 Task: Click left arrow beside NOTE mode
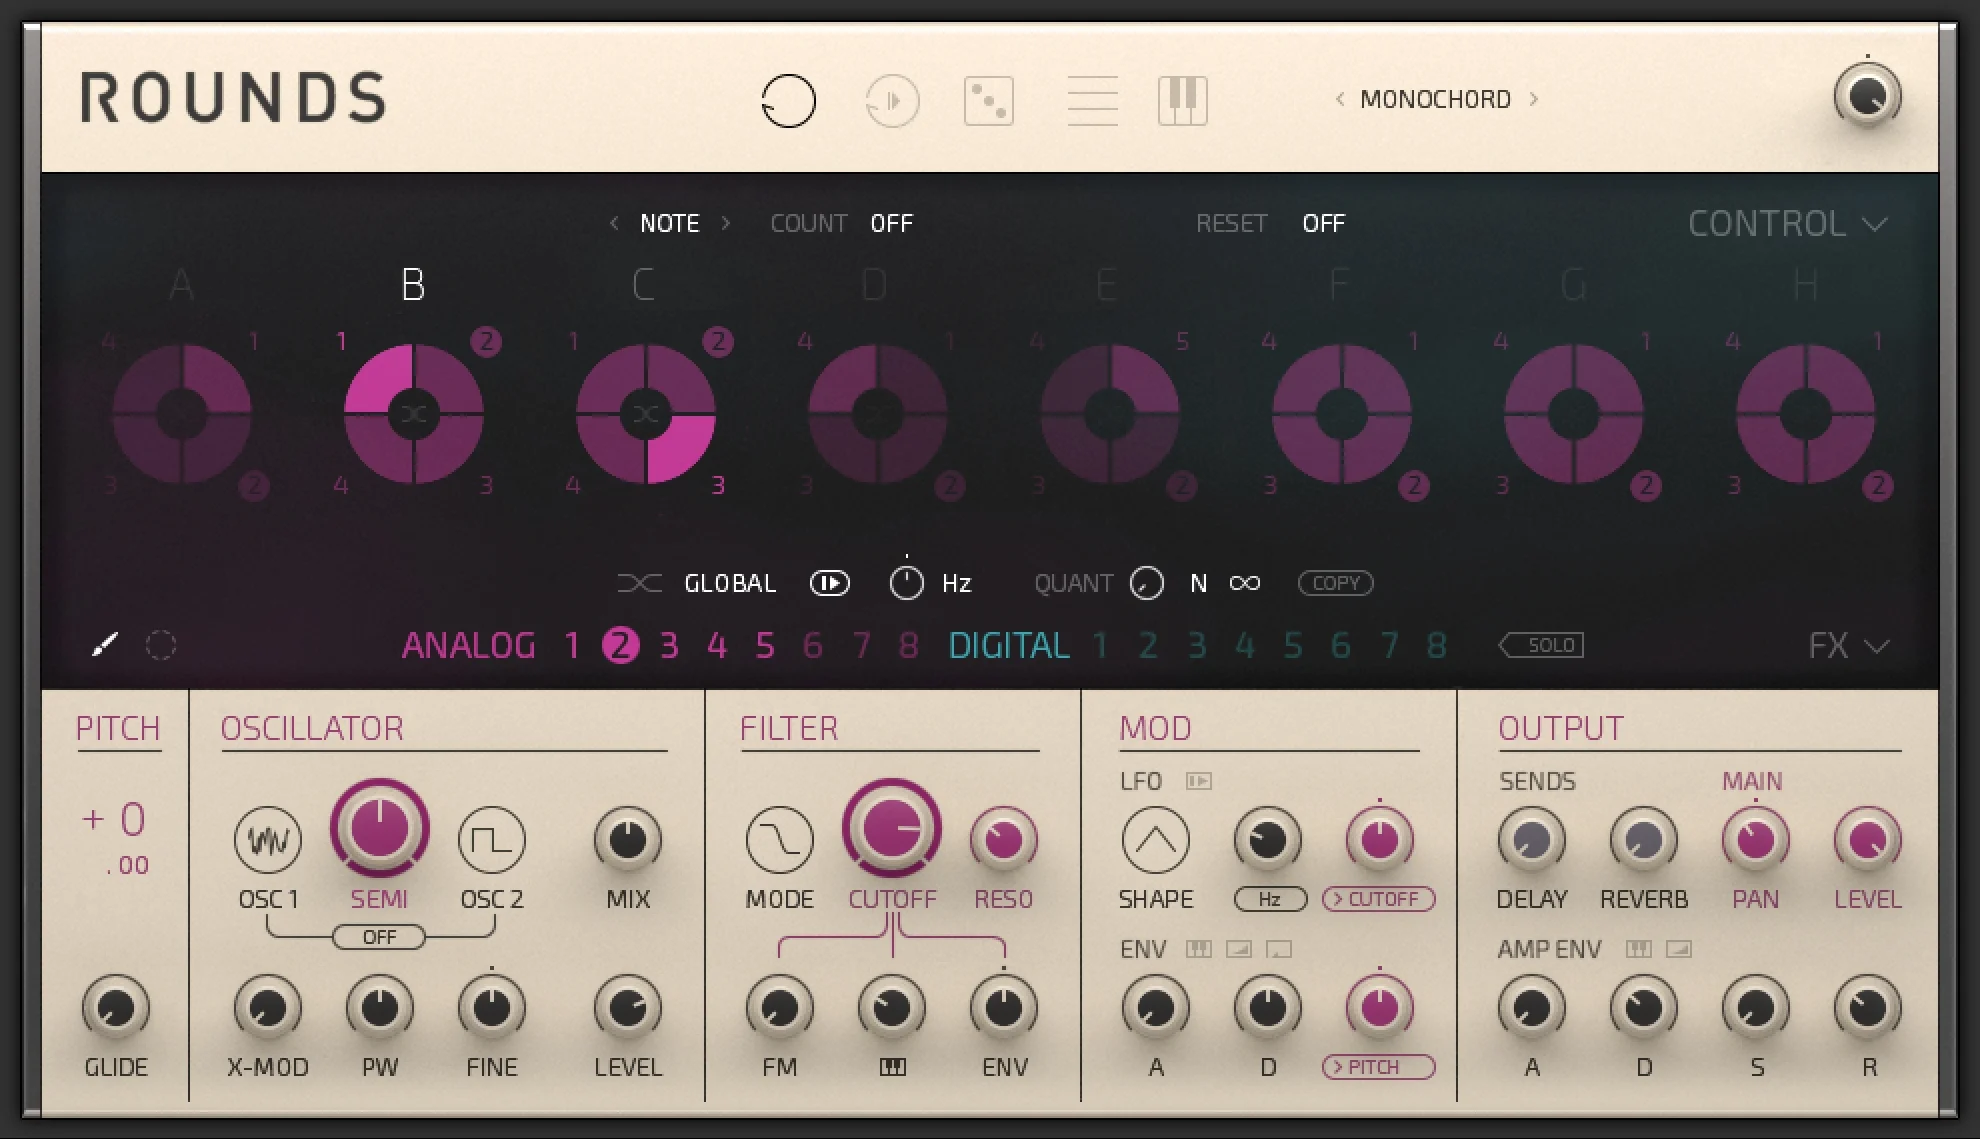(614, 223)
